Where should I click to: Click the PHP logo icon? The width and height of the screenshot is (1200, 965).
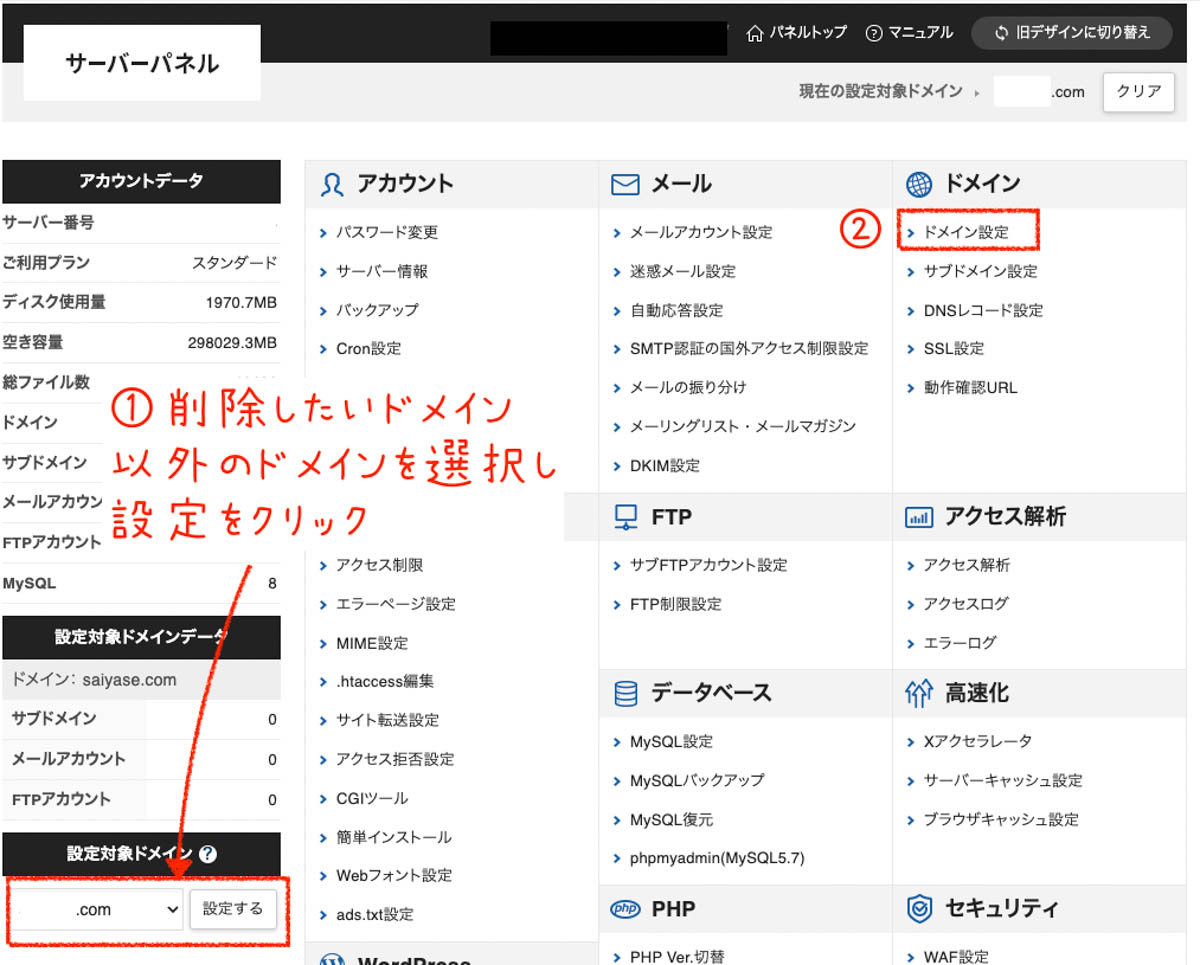coord(625,909)
